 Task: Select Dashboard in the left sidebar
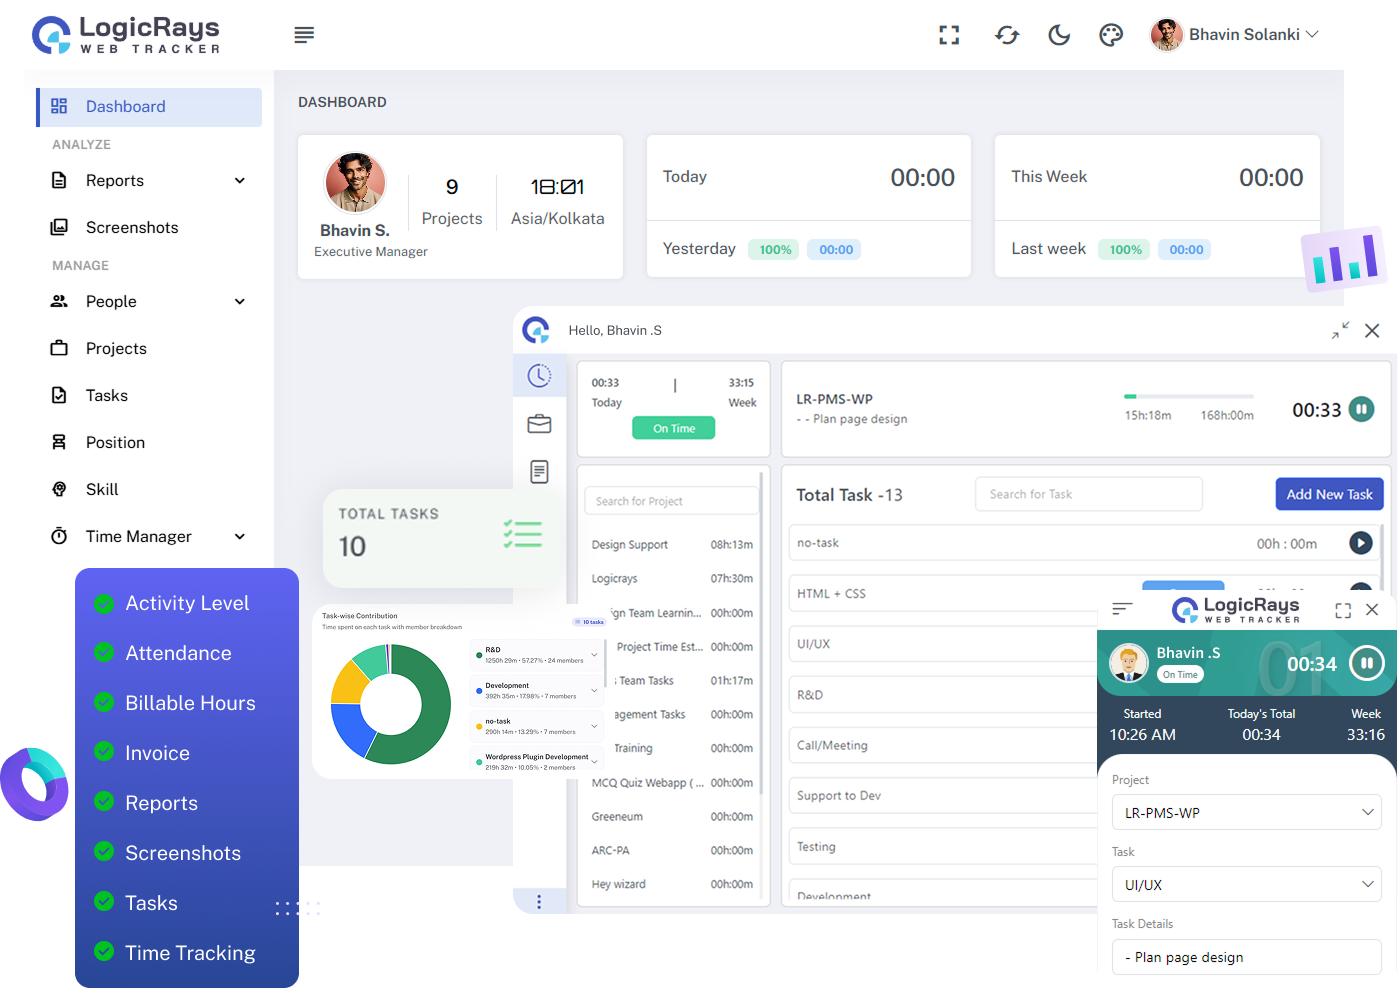pyautogui.click(x=150, y=107)
